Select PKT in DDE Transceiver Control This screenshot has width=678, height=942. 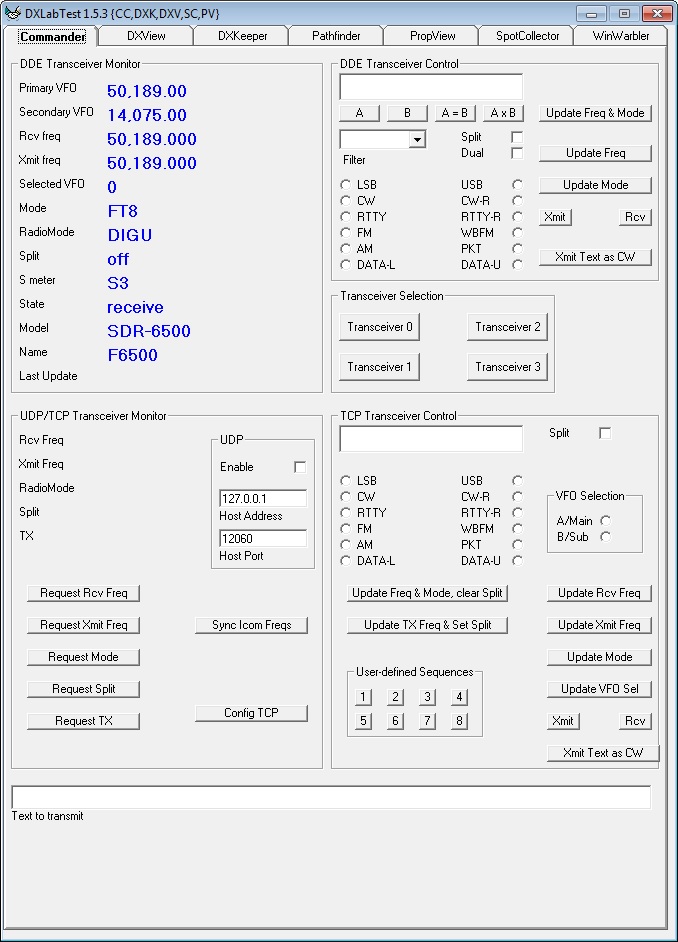tap(517, 249)
